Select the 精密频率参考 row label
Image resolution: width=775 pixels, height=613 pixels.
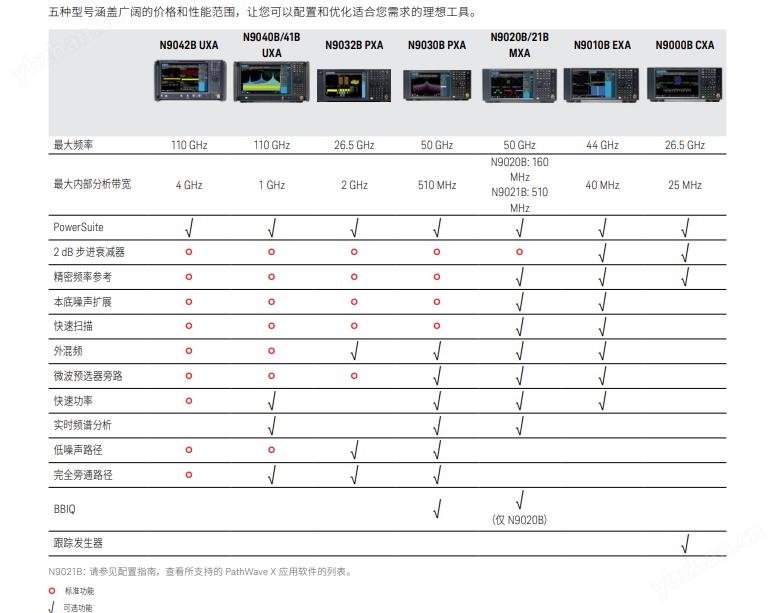[x=83, y=277]
